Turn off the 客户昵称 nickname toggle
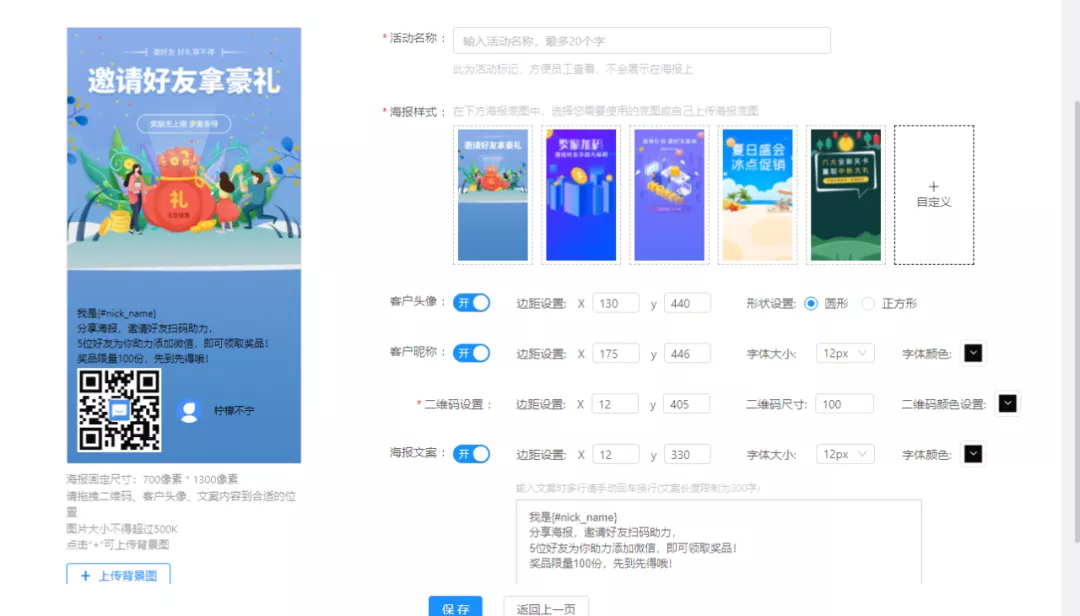This screenshot has height=616, width=1080. coord(472,353)
